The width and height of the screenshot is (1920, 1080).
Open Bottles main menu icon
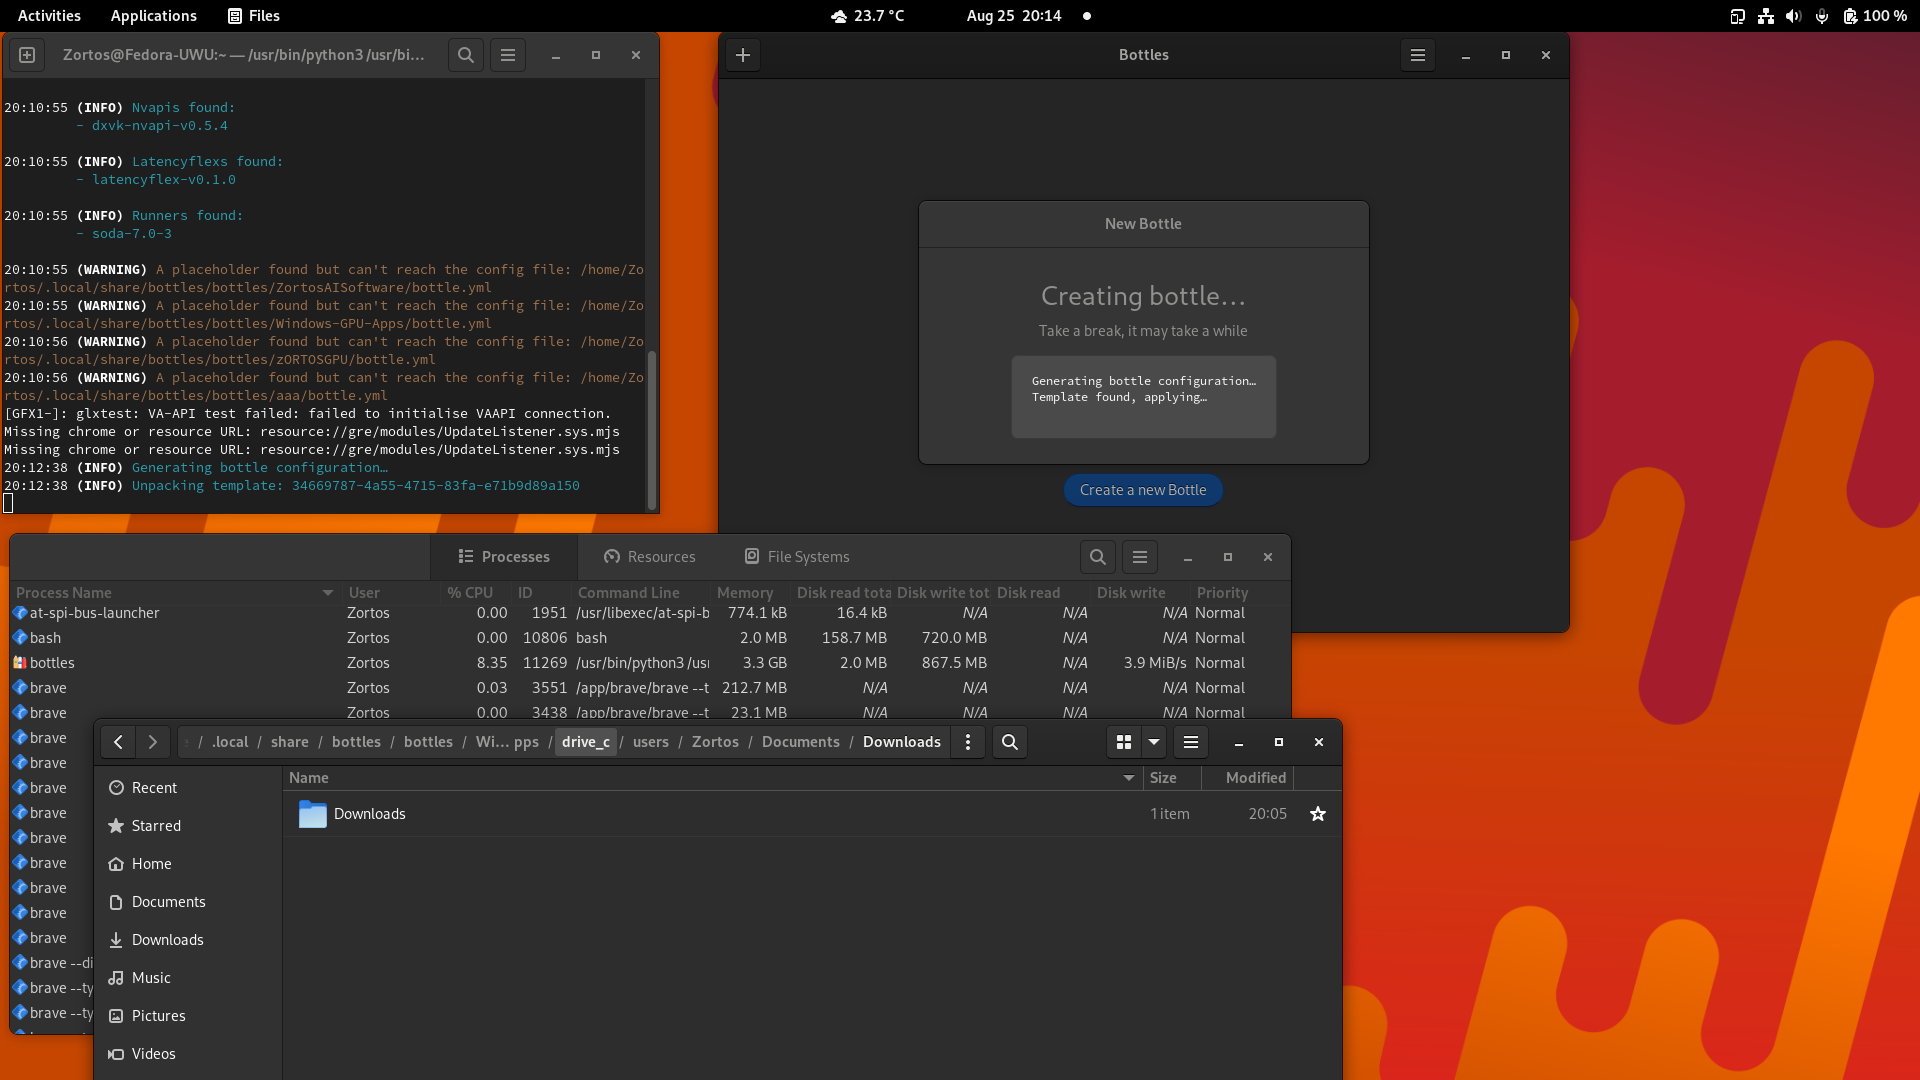1417,55
